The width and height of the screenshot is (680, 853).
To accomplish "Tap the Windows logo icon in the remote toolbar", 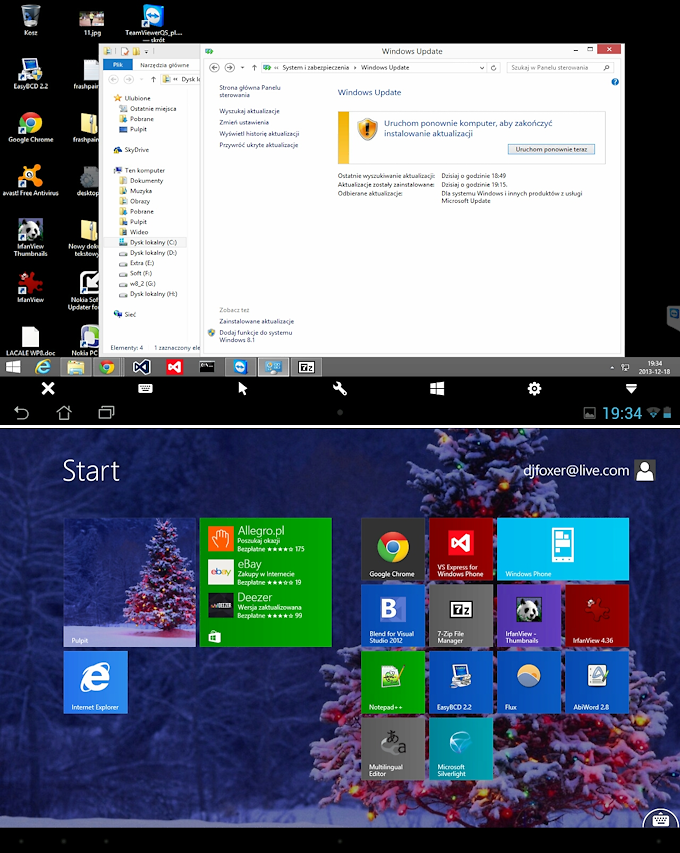I will tap(437, 388).
